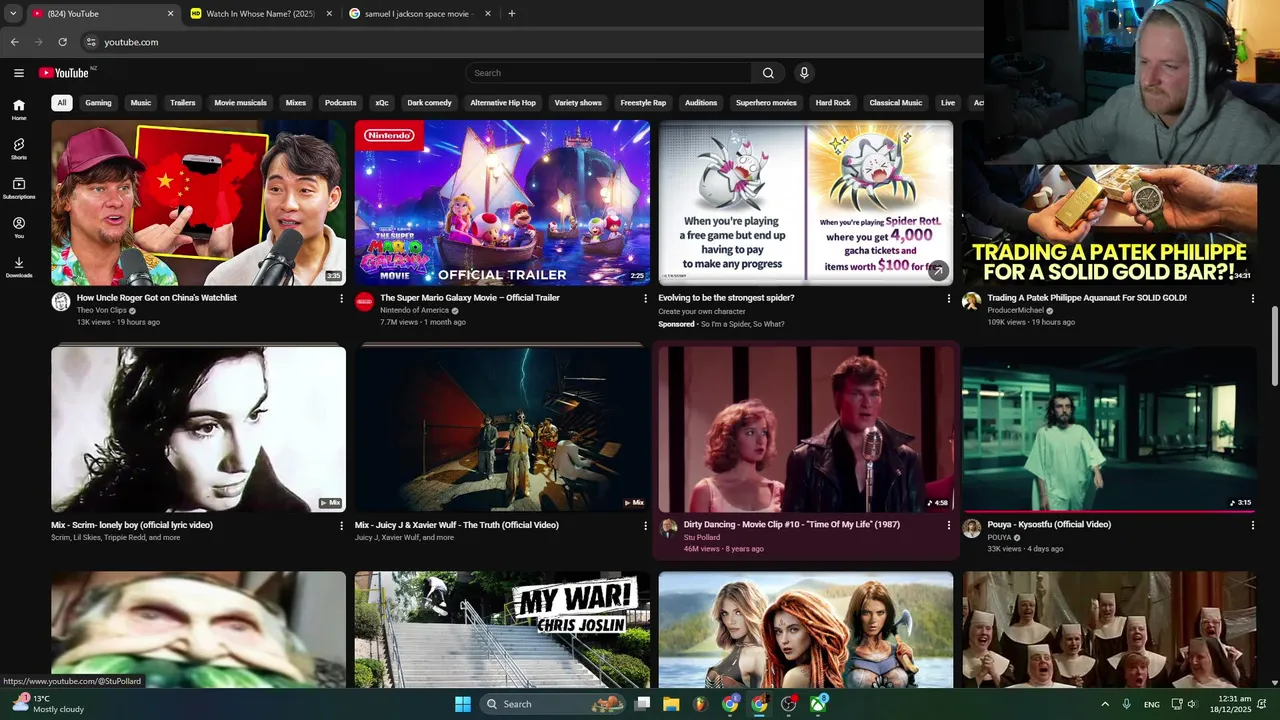Screen dimensions: 1280x720
Task: Click the YouTube logo
Action: click(x=64, y=73)
